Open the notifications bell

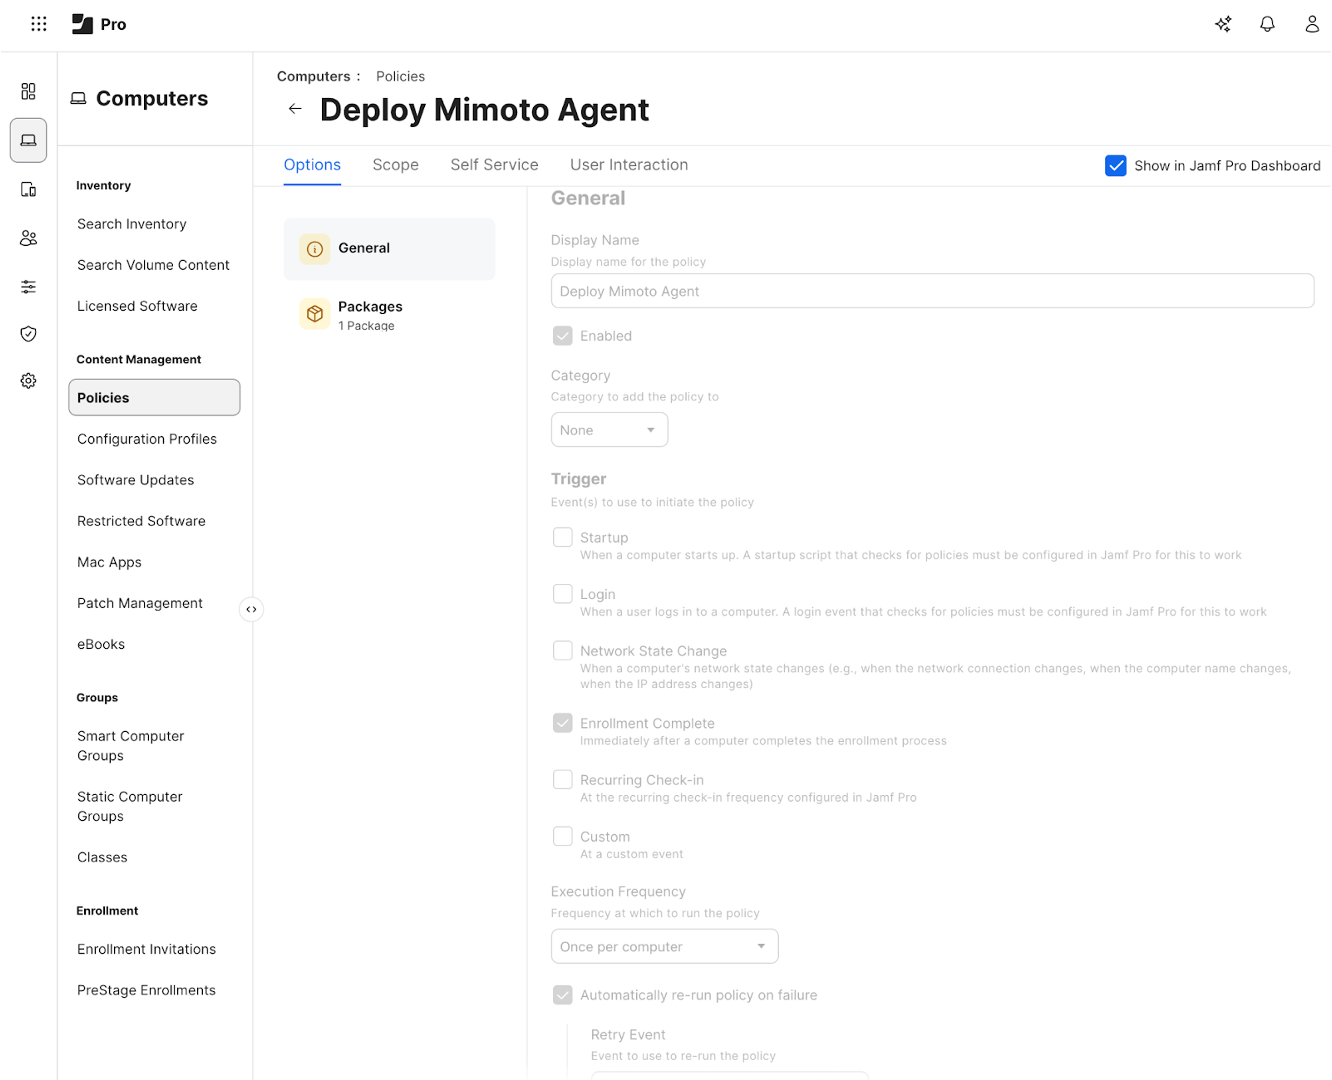[x=1267, y=24]
